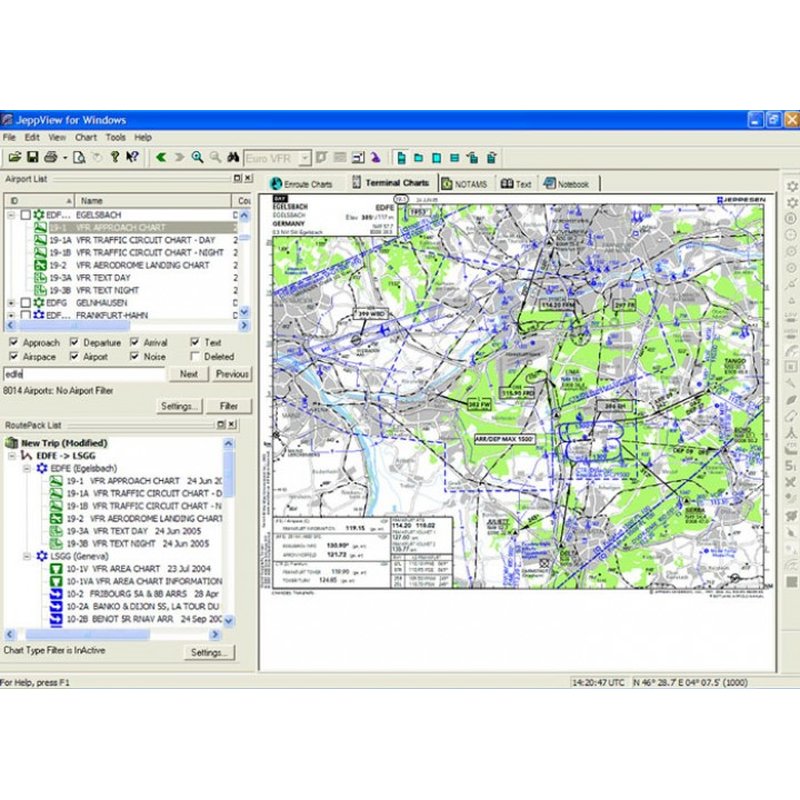
Task: Sort by the ID column header
Action: 39,201
